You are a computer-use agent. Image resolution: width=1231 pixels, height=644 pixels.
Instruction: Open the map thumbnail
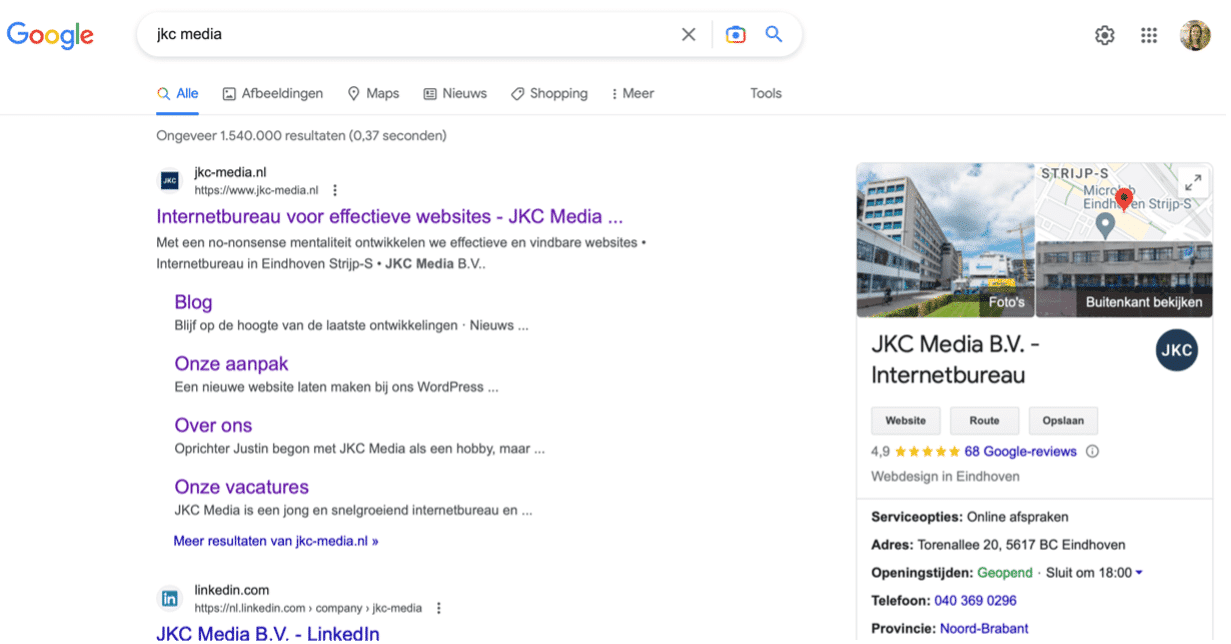(1124, 201)
